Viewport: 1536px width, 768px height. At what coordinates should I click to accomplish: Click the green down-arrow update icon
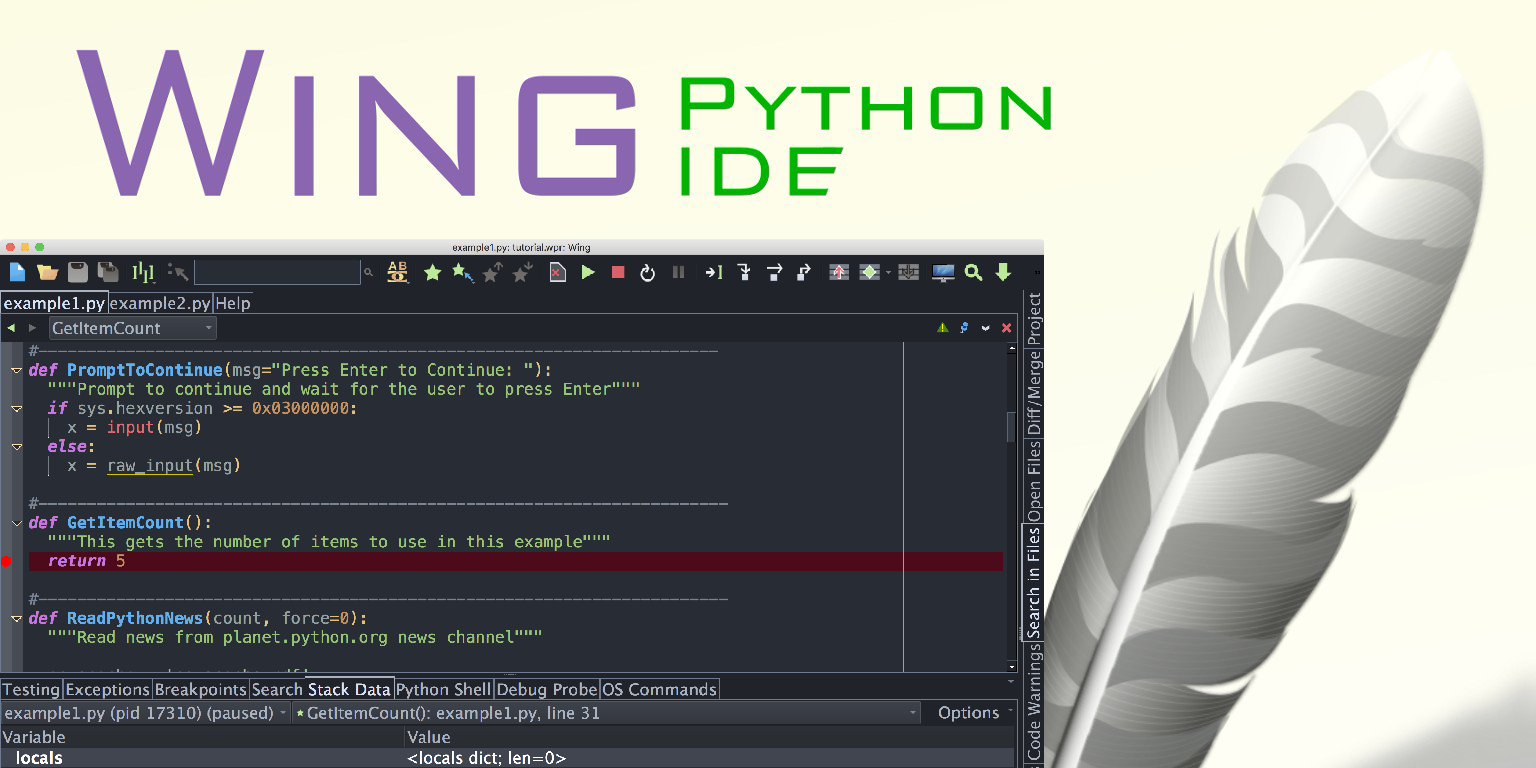pyautogui.click(x=1003, y=272)
